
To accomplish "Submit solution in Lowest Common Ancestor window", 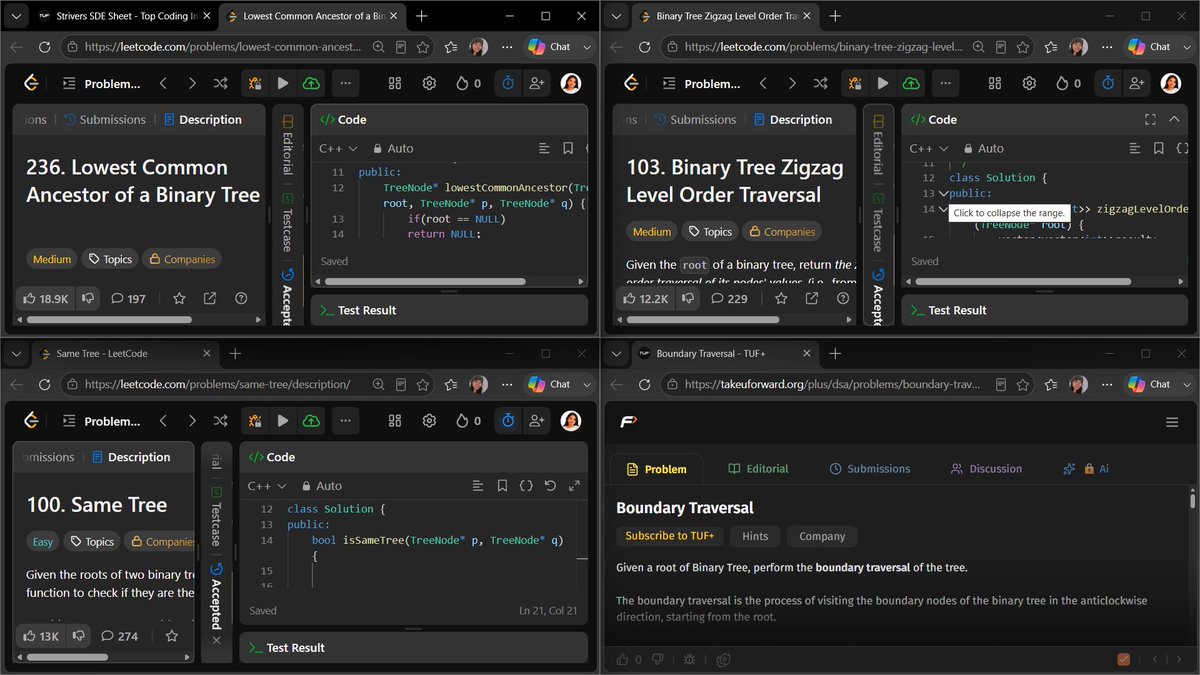I will 311,84.
